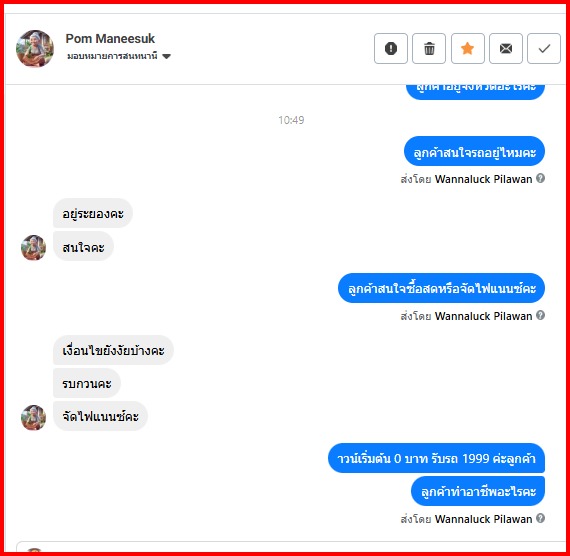570x556 pixels.
Task: Click customer avatar beside สนใจคะ message
Action: click(33, 248)
